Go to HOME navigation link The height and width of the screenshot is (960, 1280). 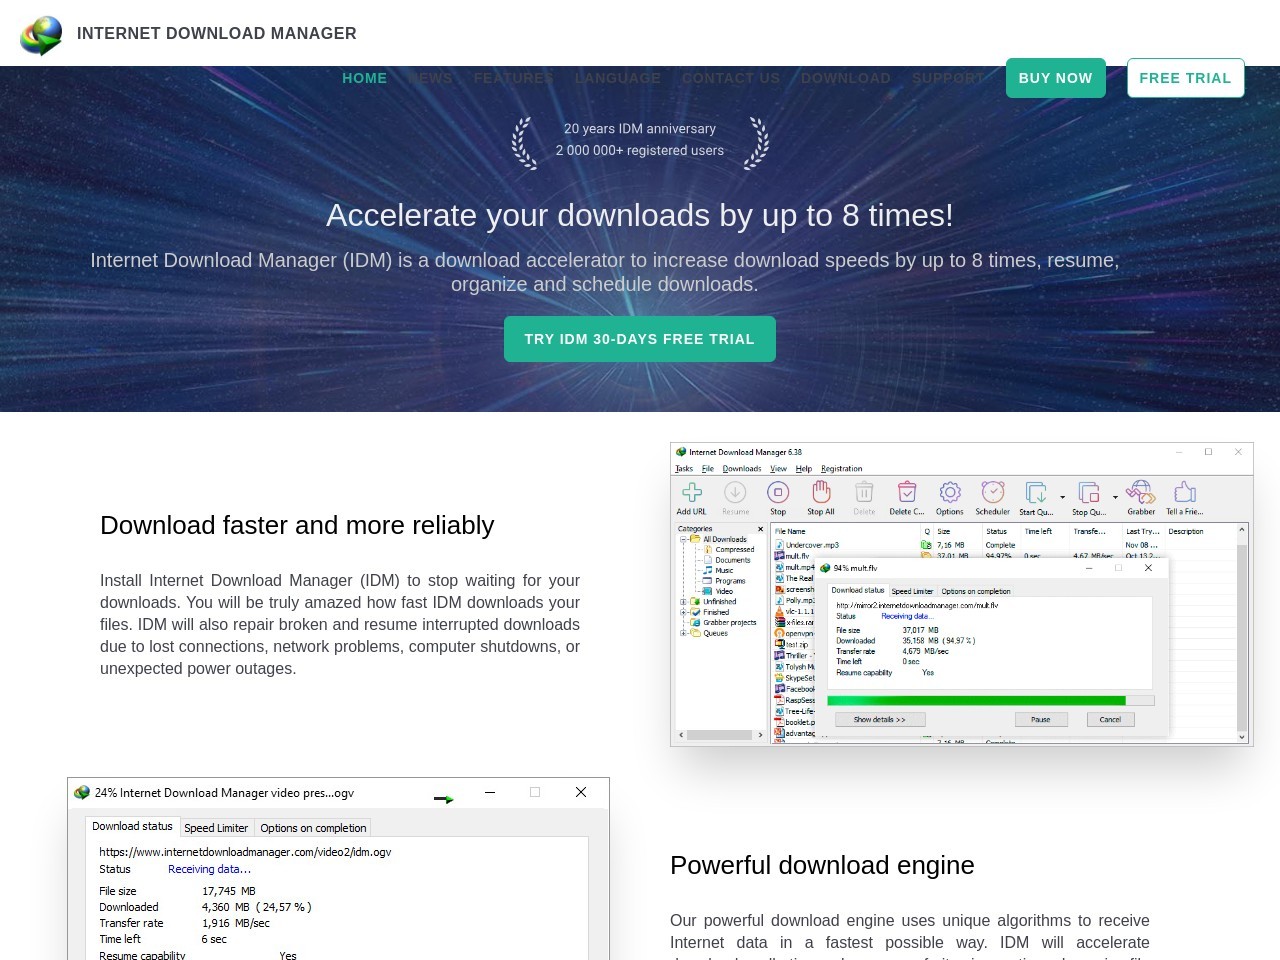tap(365, 78)
